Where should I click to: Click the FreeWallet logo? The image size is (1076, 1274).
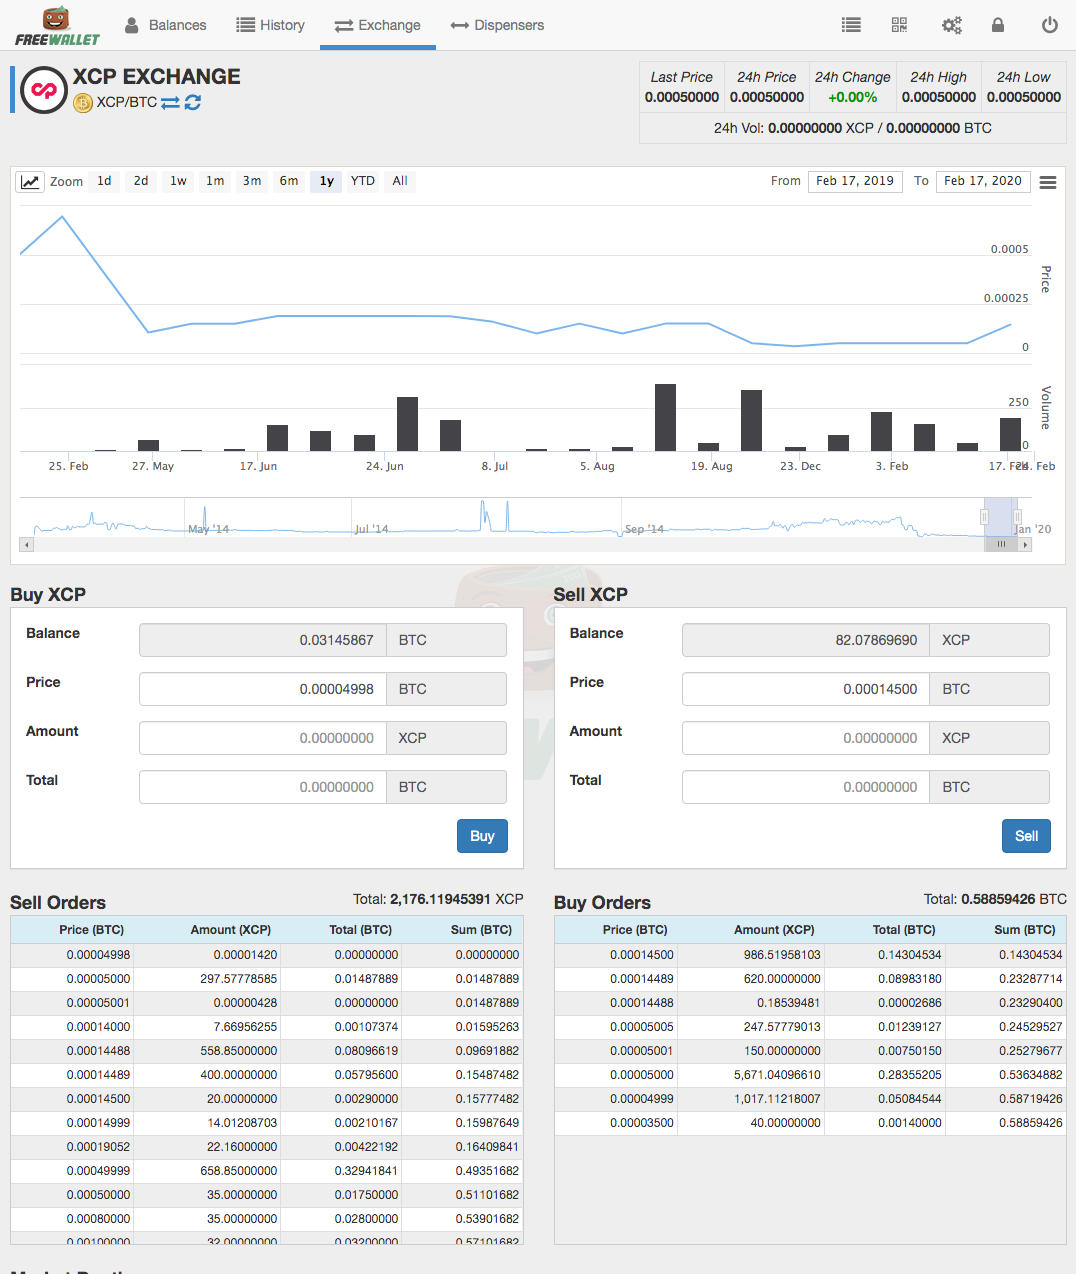[57, 26]
